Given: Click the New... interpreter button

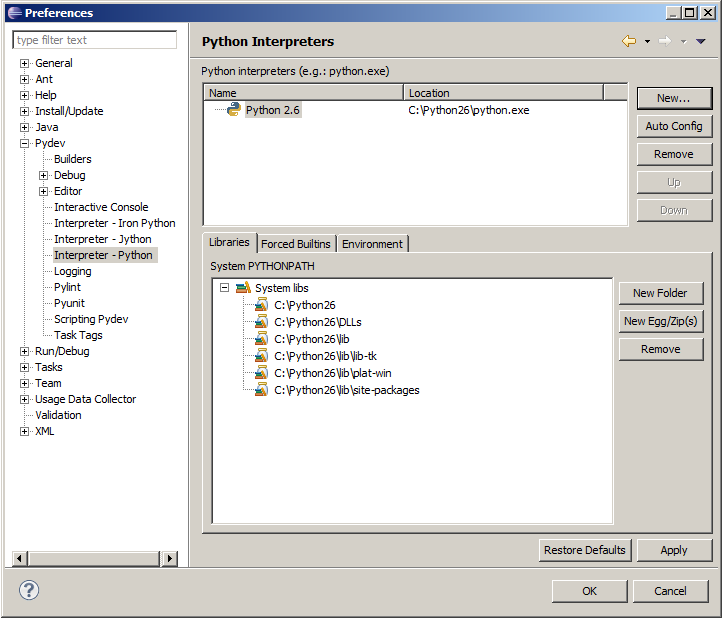Looking at the screenshot, I should pyautogui.click(x=674, y=98).
